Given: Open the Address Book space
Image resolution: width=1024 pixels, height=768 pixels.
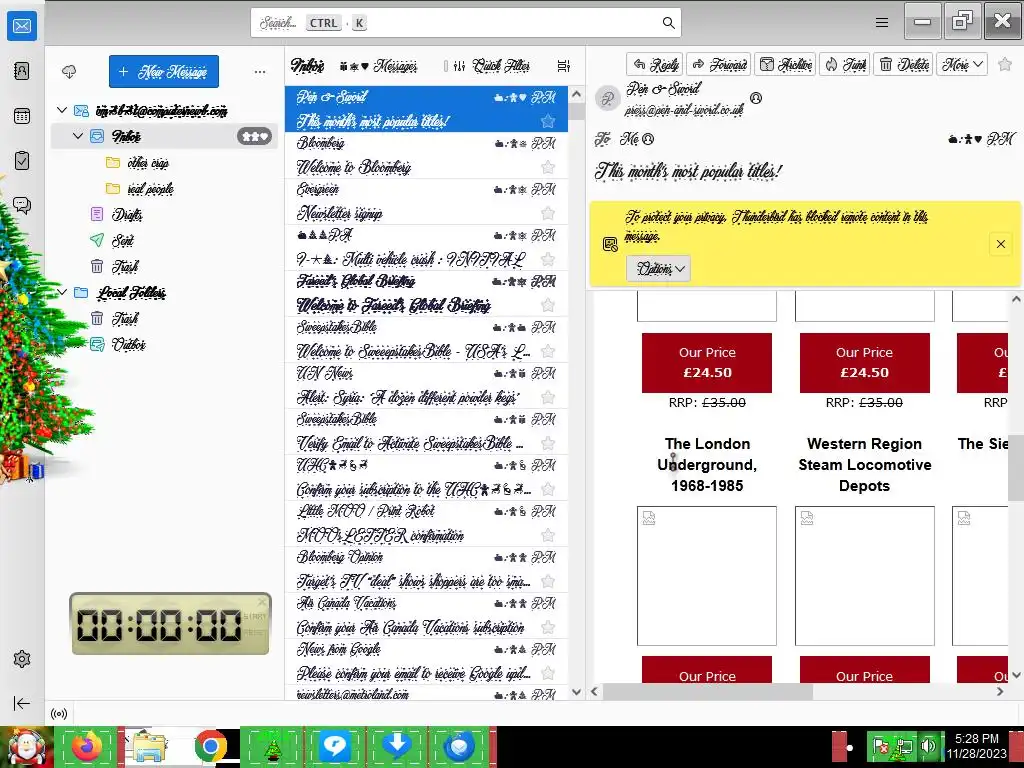Looking at the screenshot, I should [22, 71].
